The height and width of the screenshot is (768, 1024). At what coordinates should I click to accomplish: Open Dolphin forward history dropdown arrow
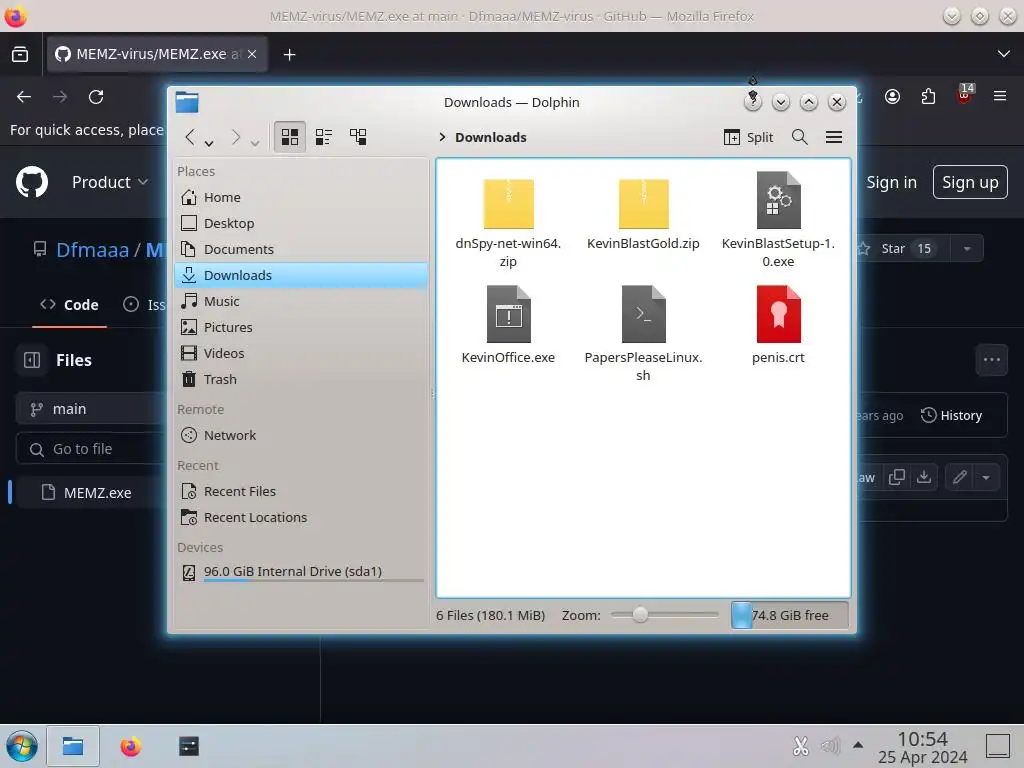click(255, 142)
